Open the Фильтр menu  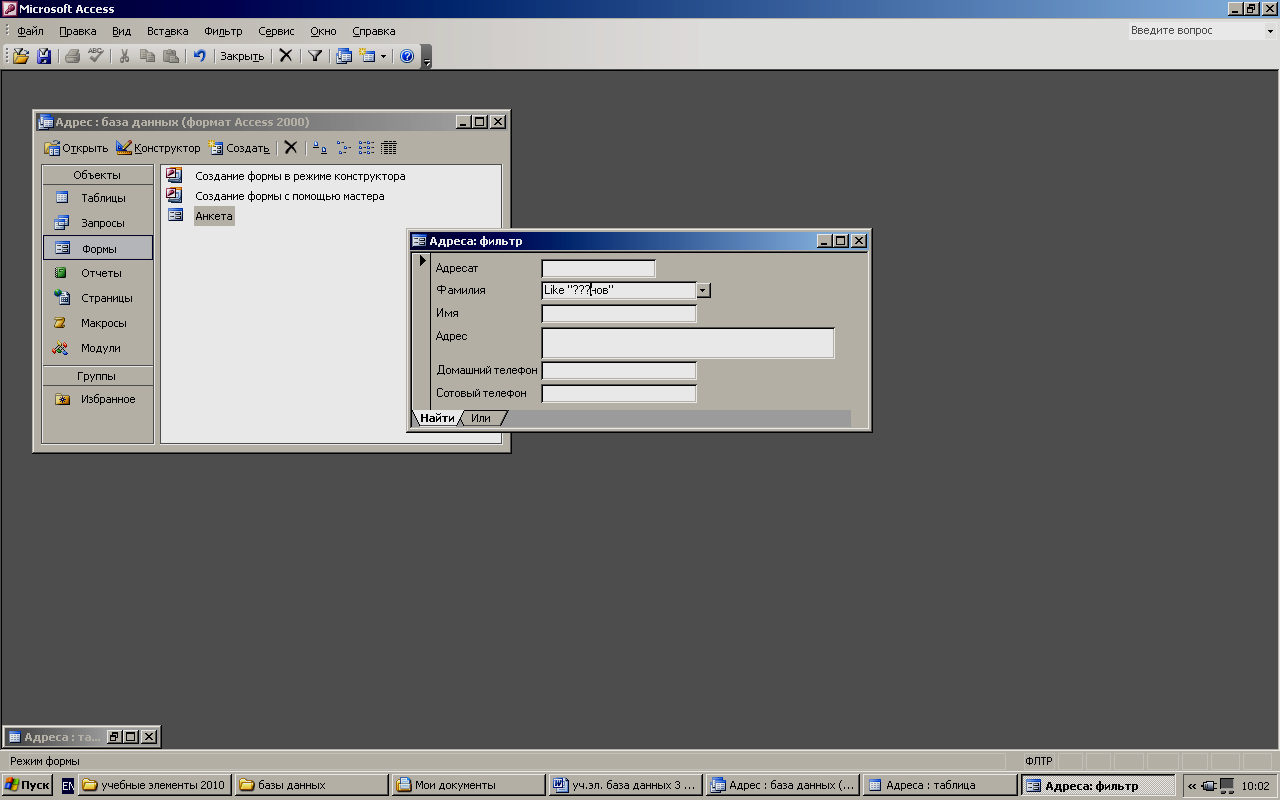point(223,31)
